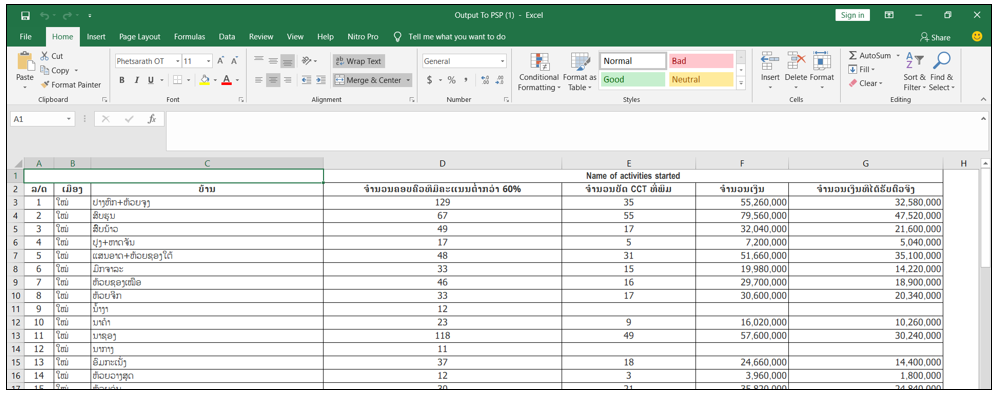Open Find & Select
The height and width of the screenshot is (395, 994).
tap(942, 72)
